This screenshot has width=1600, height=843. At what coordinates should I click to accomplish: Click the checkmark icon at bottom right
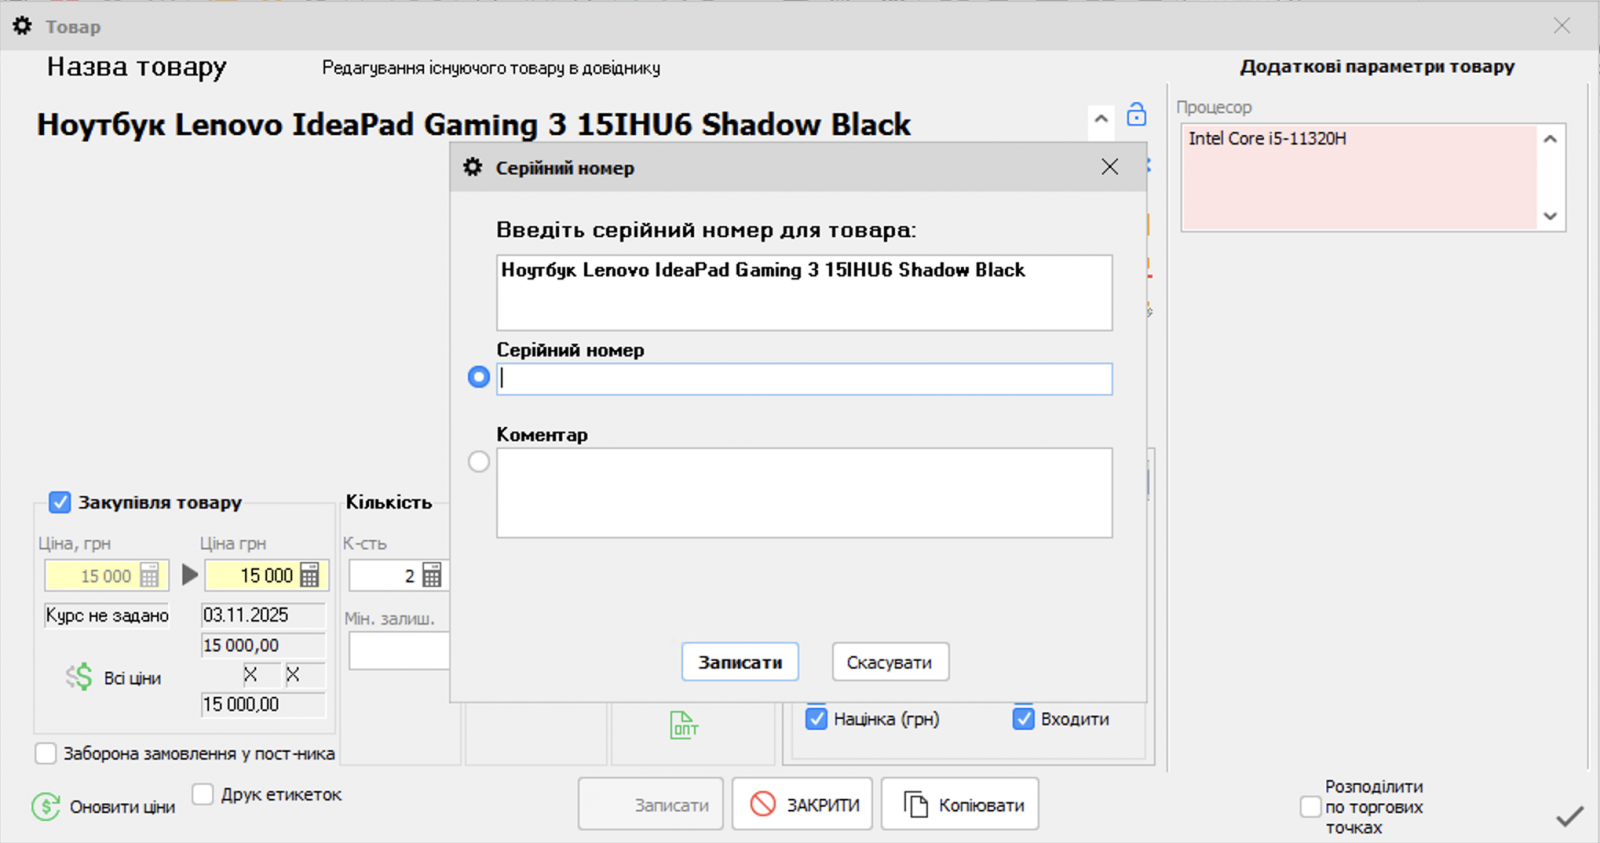coord(1569,816)
